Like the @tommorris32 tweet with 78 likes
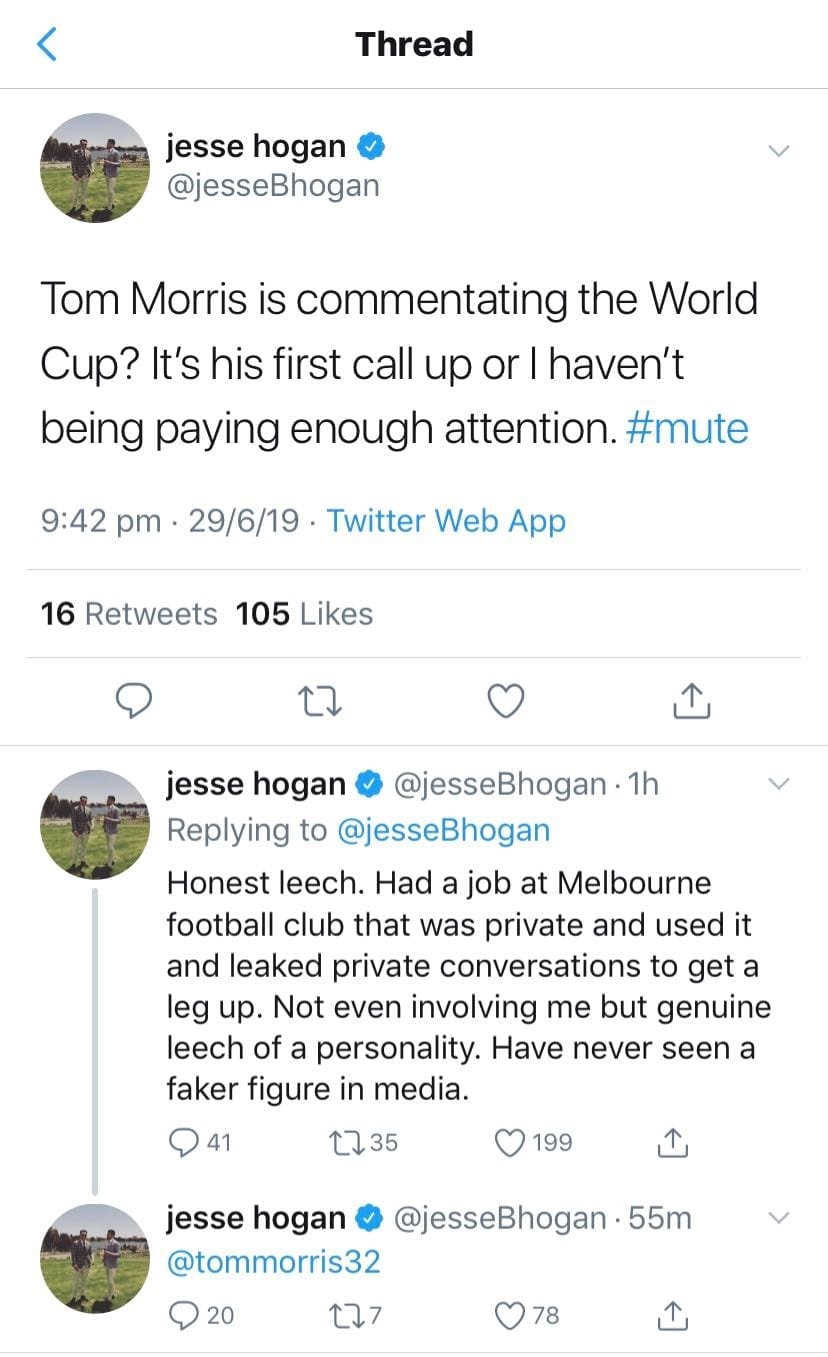This screenshot has width=828, height=1357. (512, 1315)
